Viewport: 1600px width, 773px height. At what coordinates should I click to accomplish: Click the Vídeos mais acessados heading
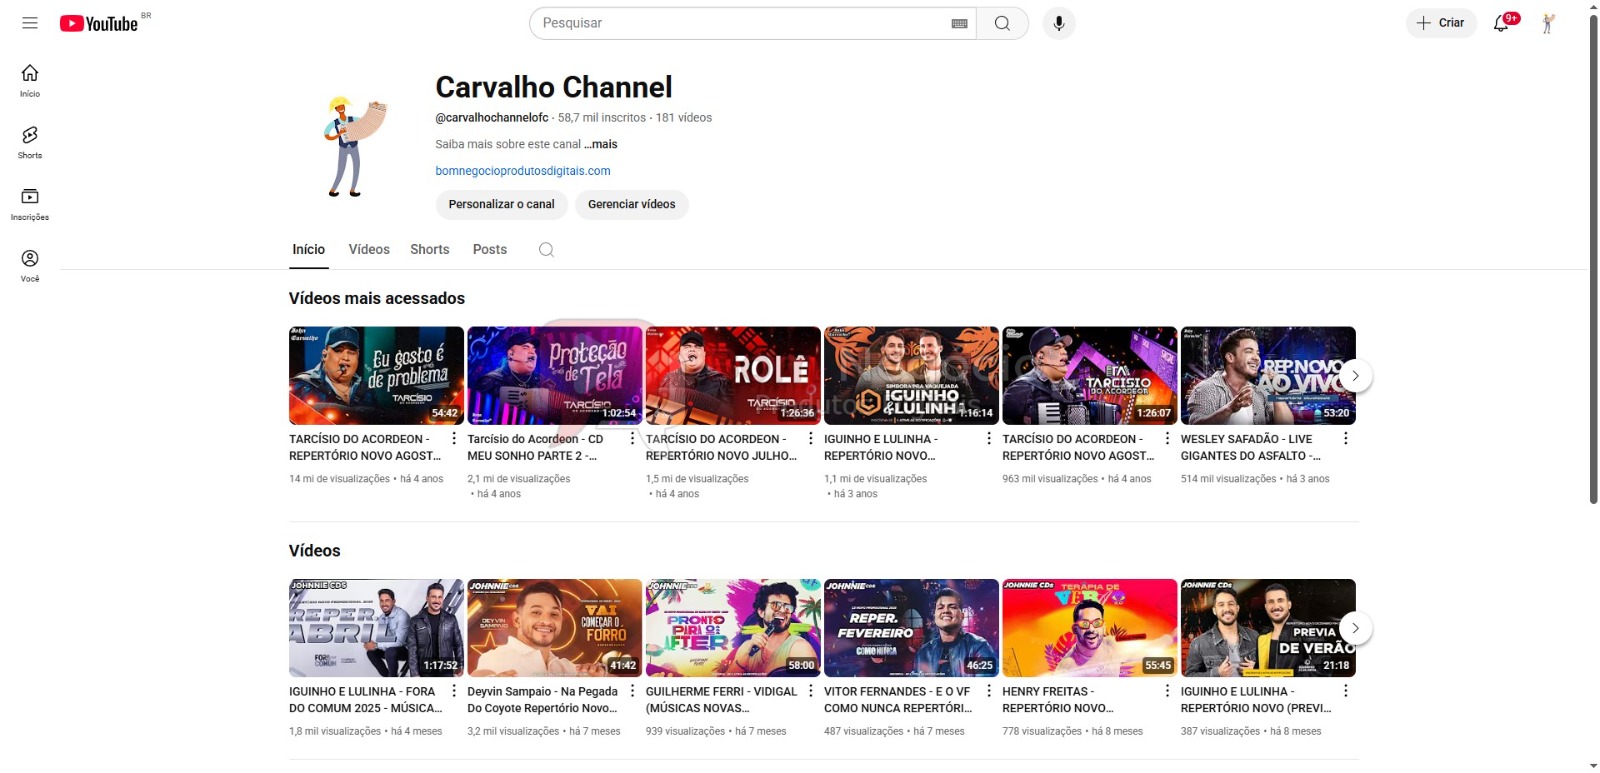[x=377, y=299]
